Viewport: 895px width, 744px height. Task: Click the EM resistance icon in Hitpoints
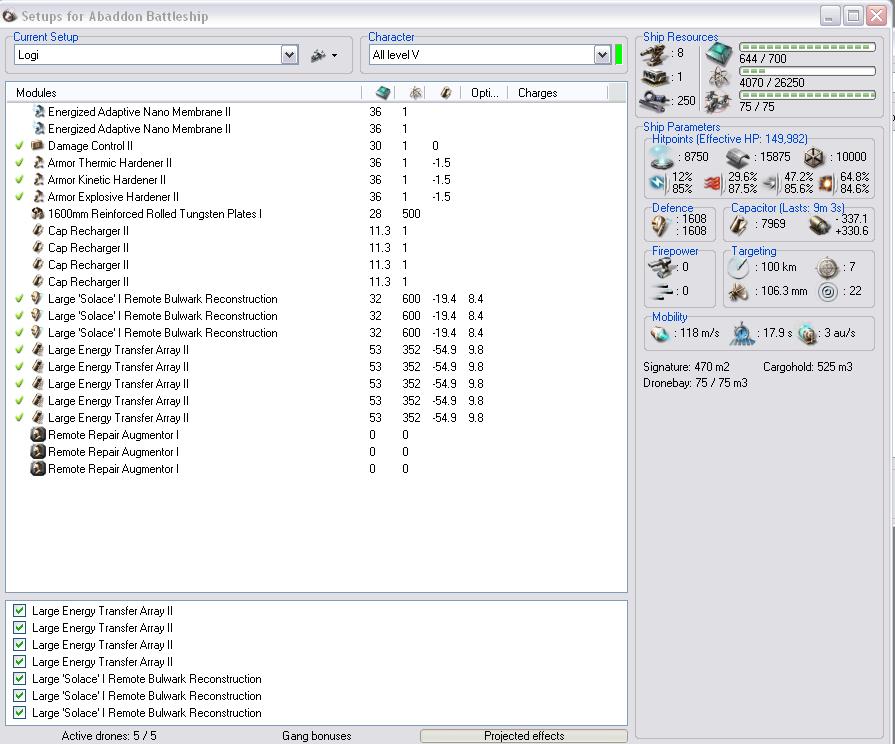(x=658, y=183)
